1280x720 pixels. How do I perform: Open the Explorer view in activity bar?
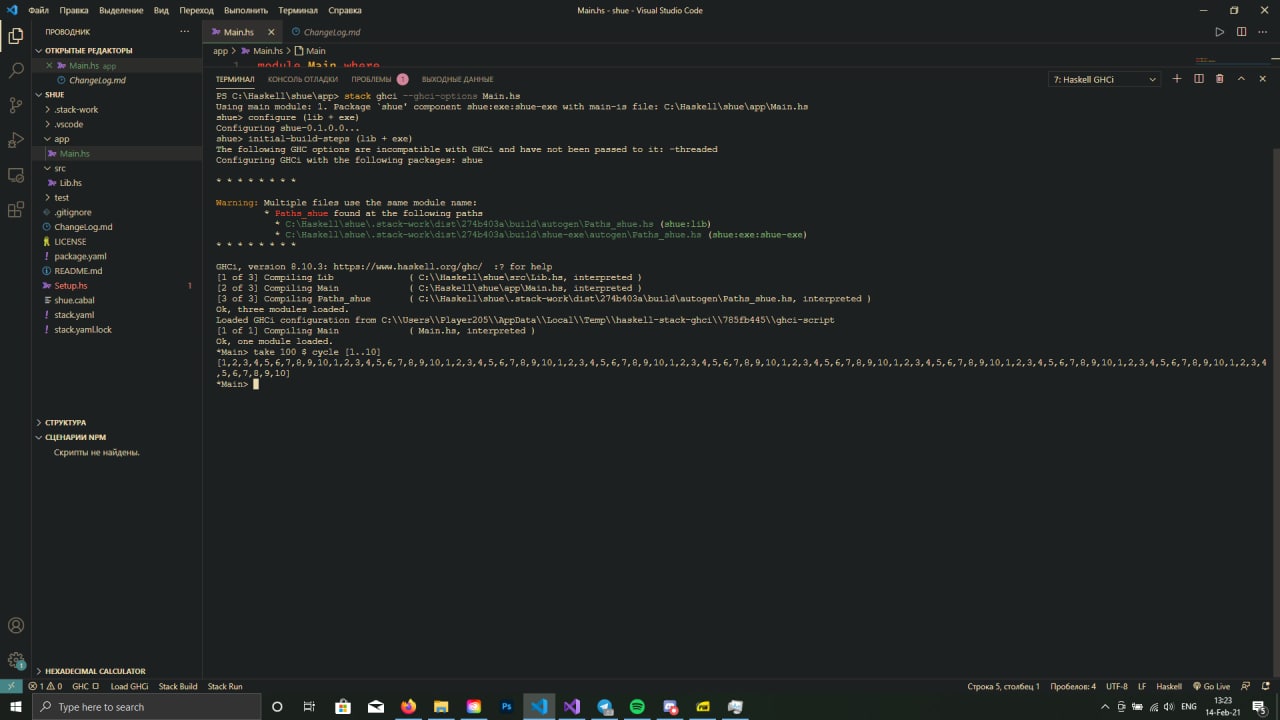point(15,37)
